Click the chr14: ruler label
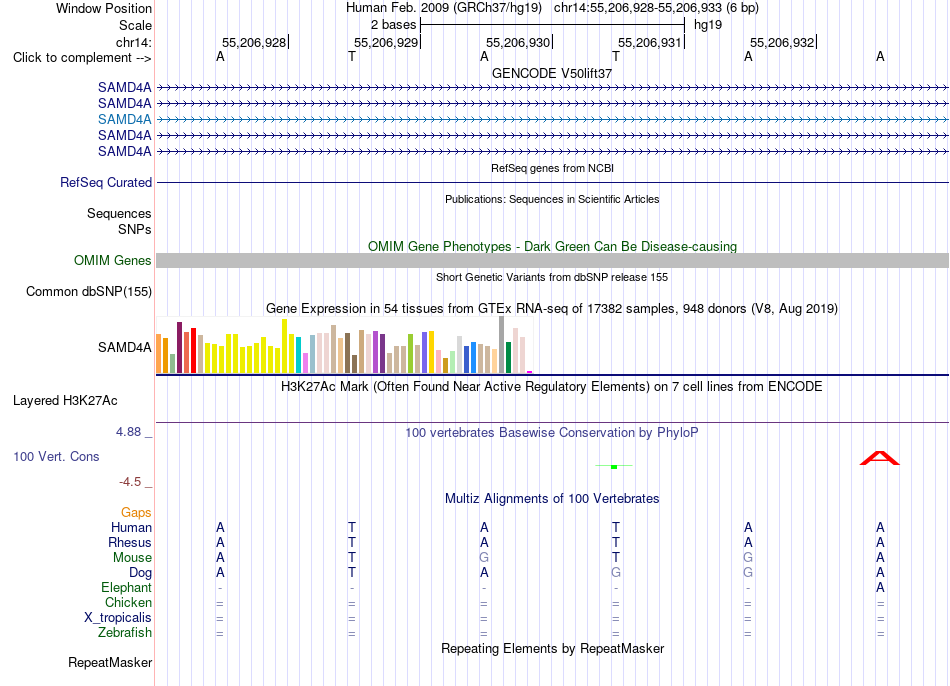This screenshot has width=950, height=686. point(133,42)
